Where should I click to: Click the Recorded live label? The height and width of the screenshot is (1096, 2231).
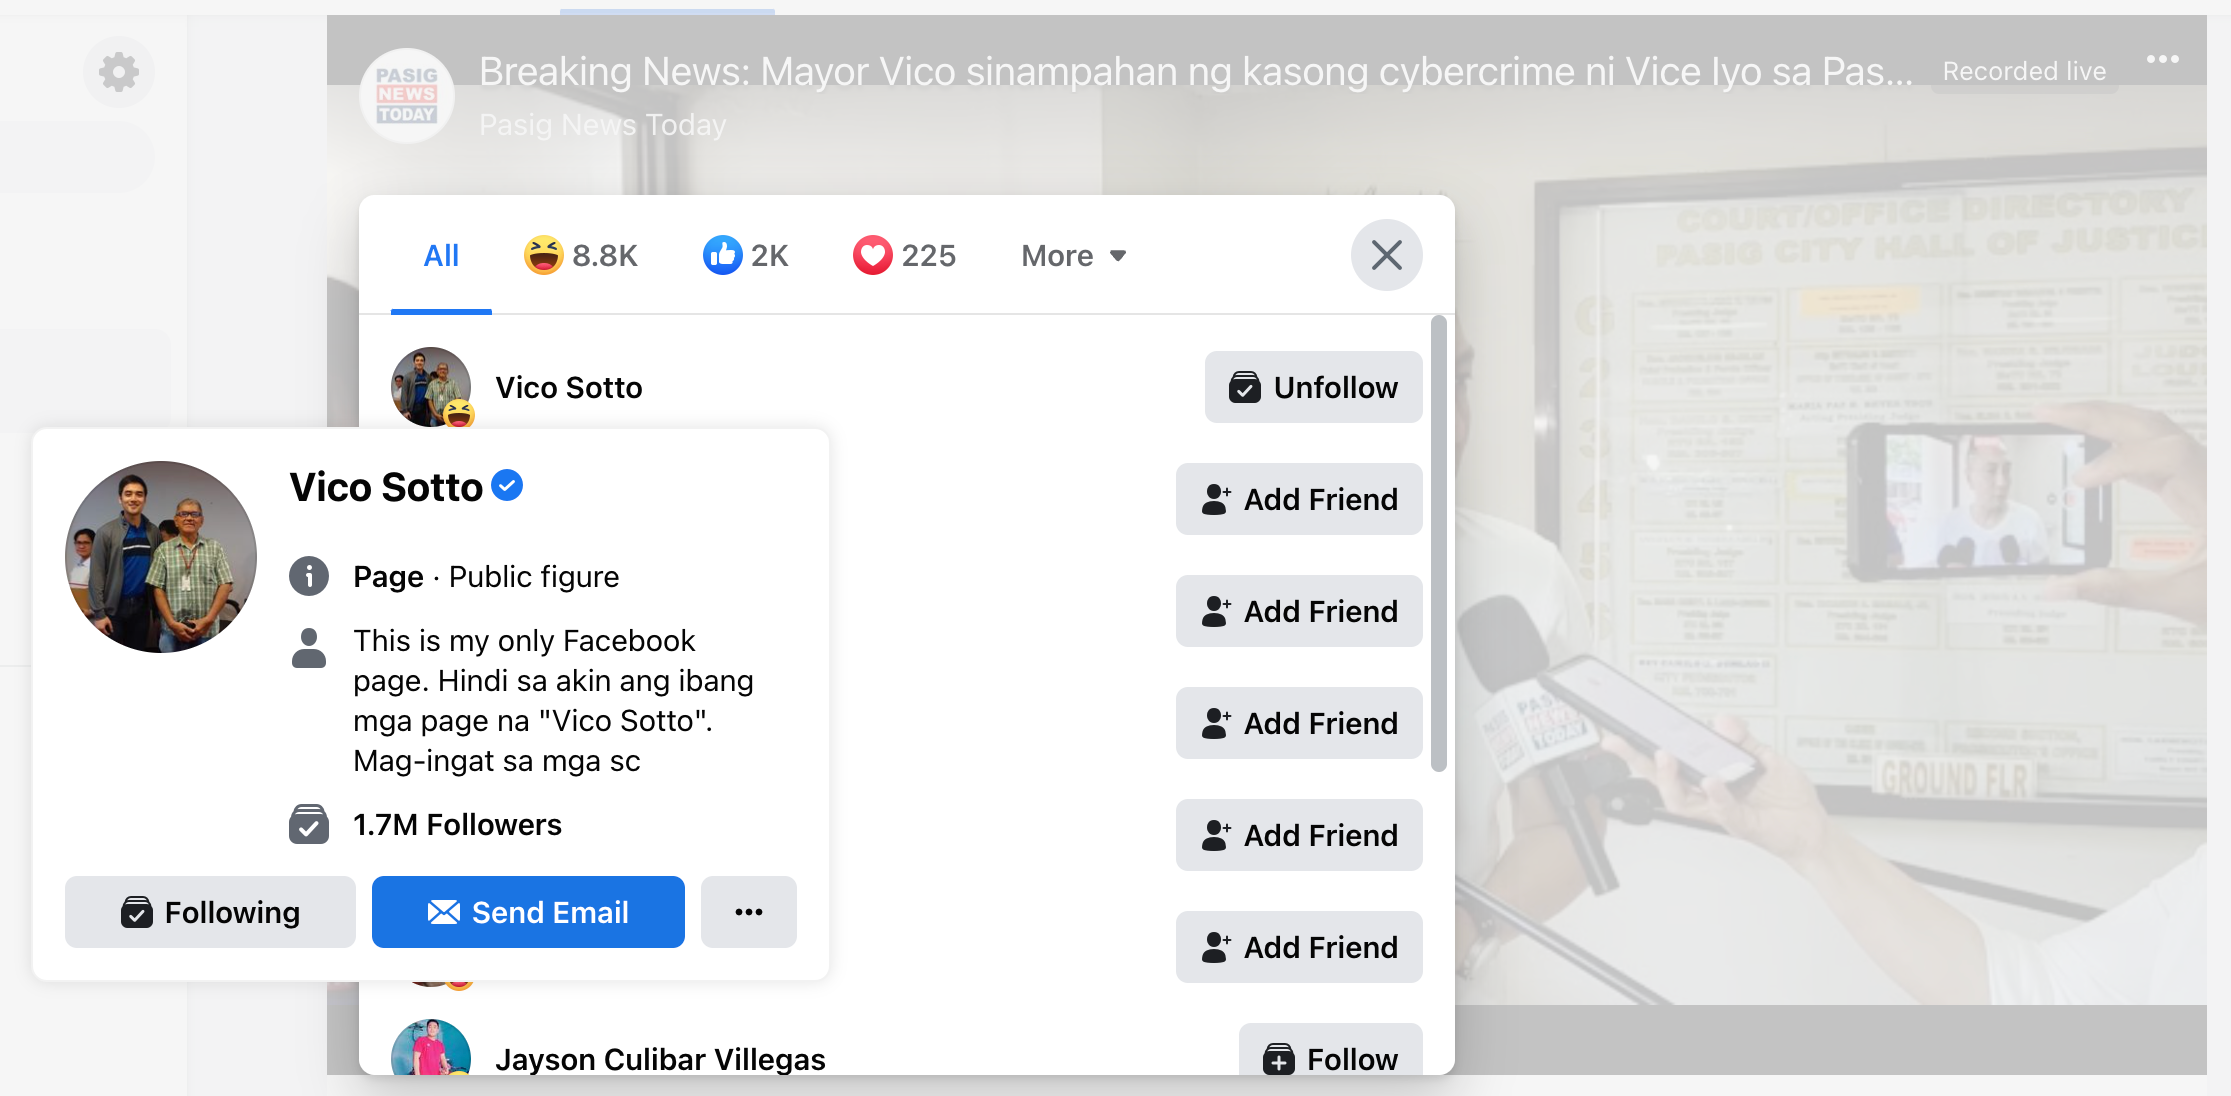tap(2024, 72)
